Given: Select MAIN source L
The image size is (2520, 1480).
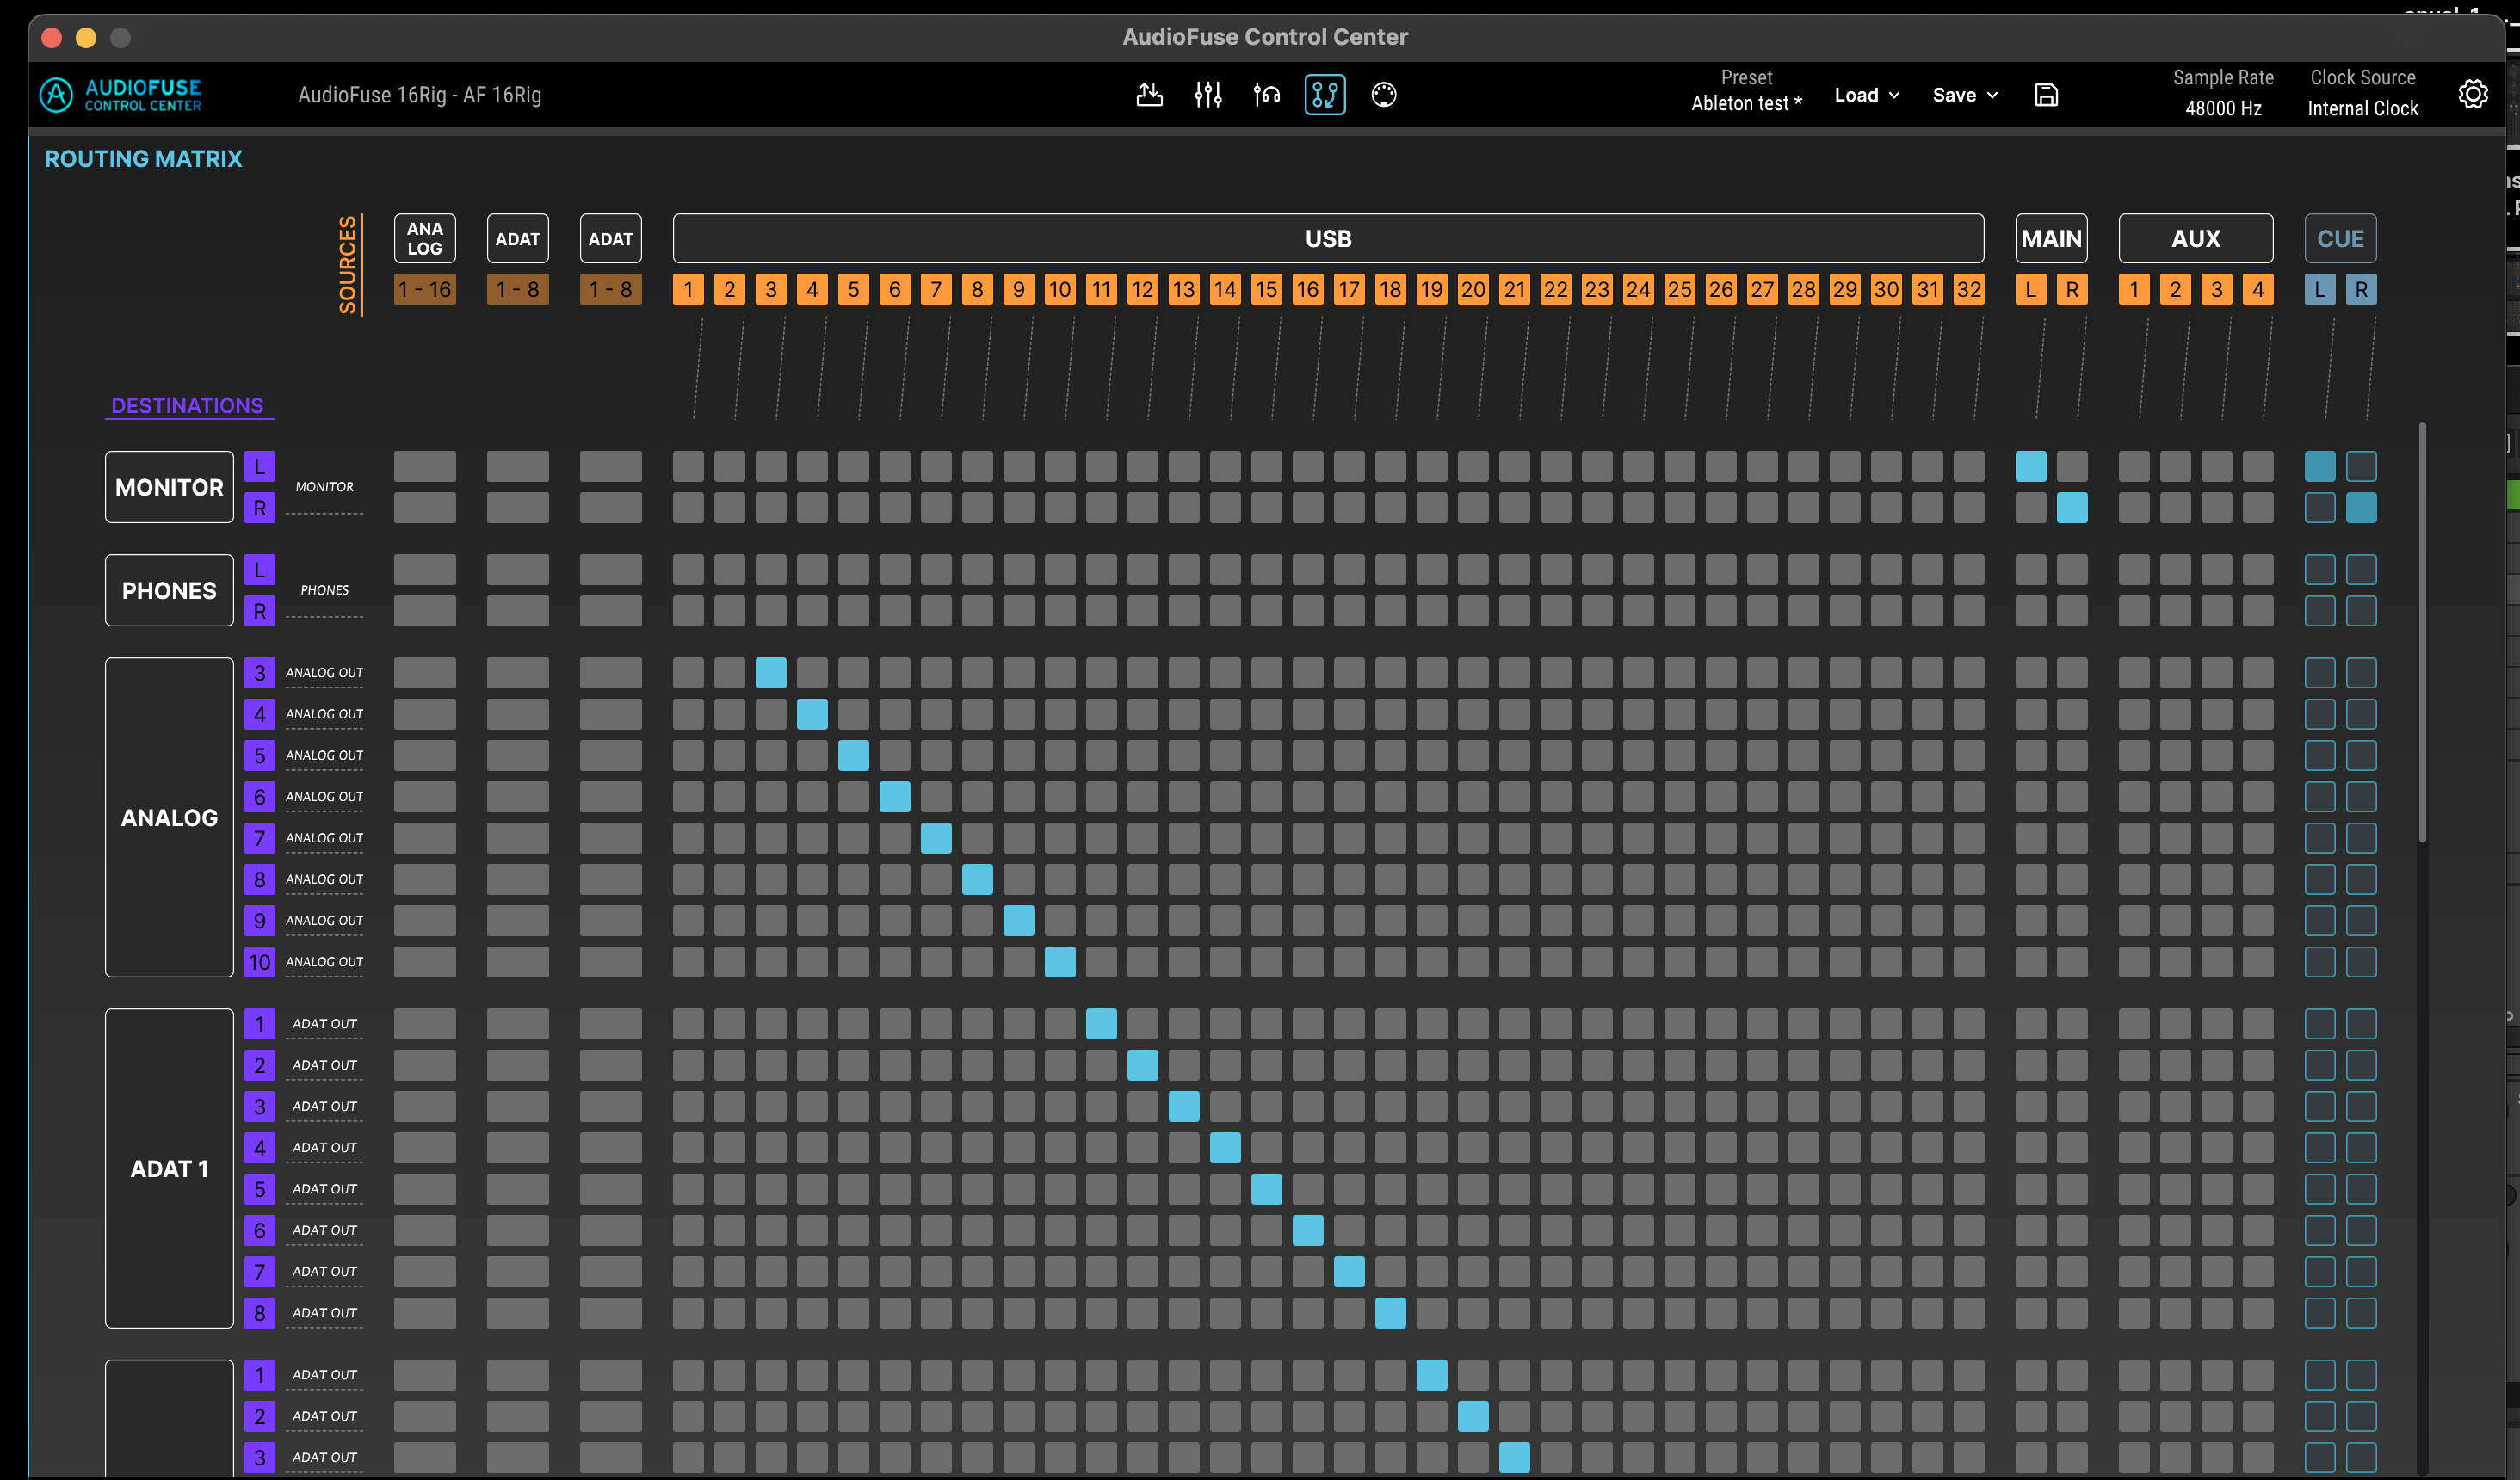Looking at the screenshot, I should [x=2031, y=290].
